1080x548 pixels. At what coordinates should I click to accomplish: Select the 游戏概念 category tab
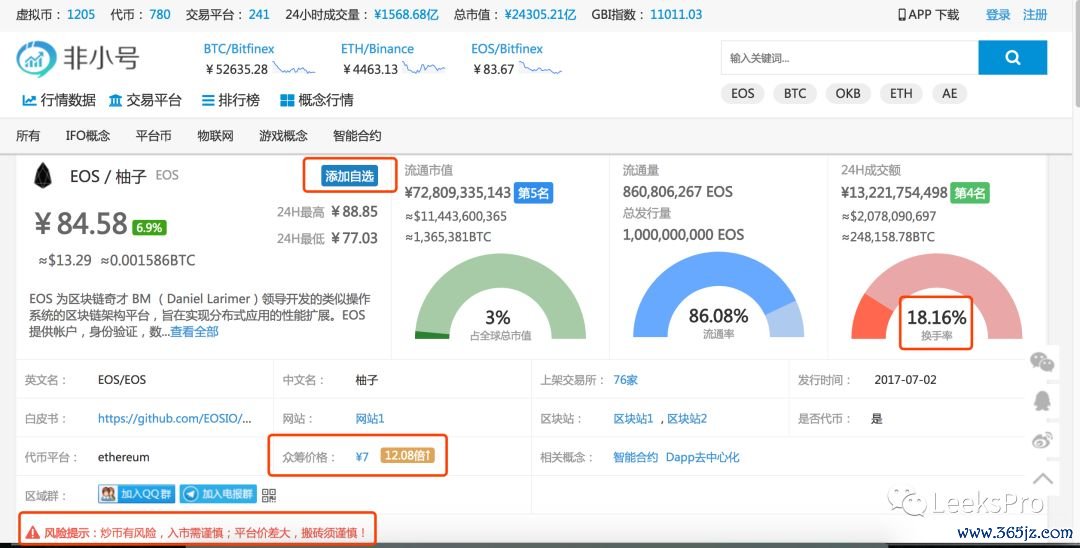click(283, 136)
